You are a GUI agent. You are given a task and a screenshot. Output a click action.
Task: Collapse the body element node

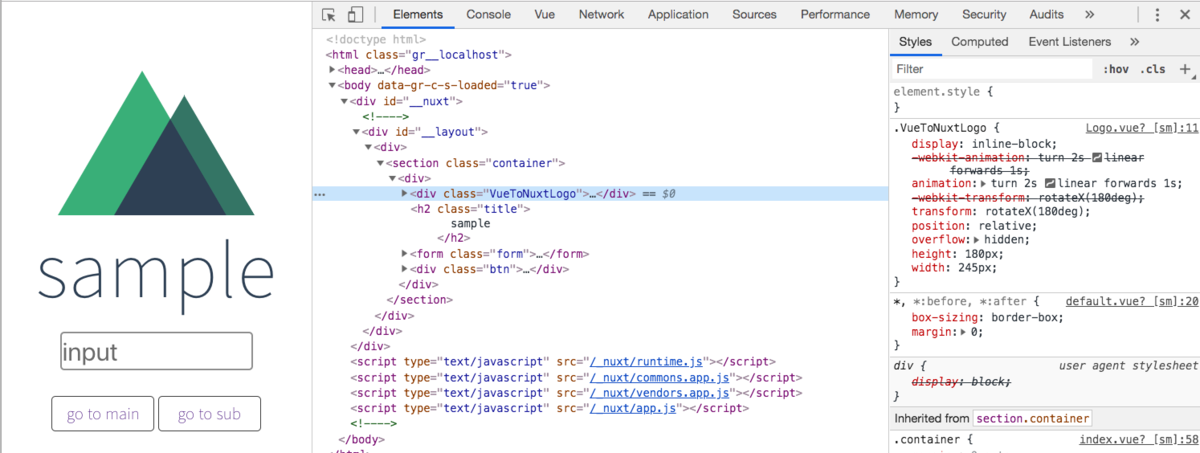(x=333, y=86)
